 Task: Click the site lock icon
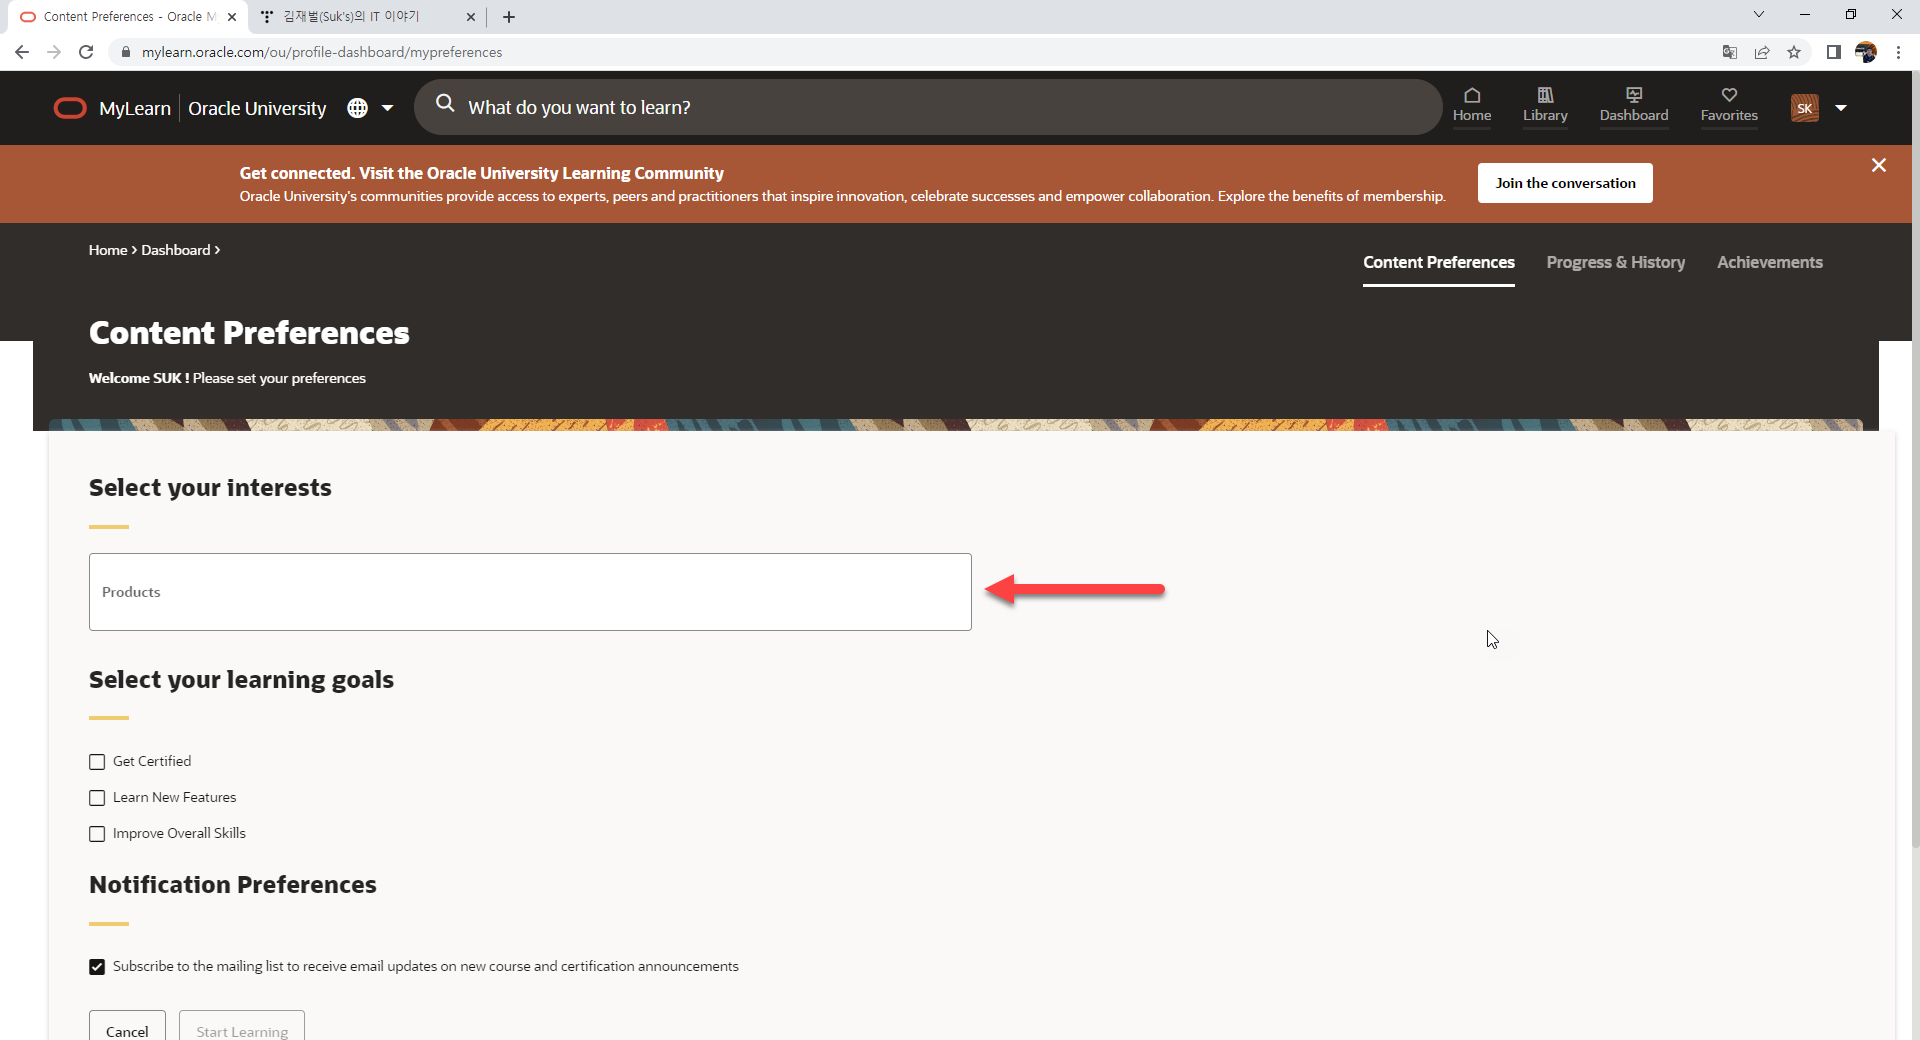[x=125, y=52]
